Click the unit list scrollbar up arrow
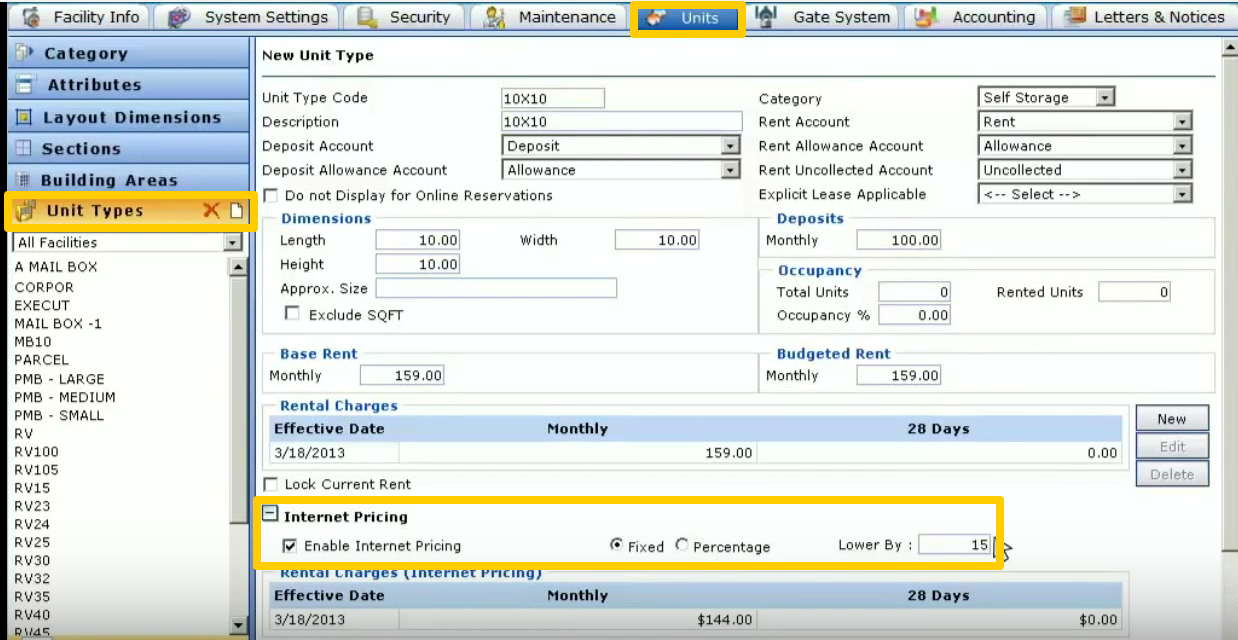Viewport: 1238px width, 640px height. [238, 267]
